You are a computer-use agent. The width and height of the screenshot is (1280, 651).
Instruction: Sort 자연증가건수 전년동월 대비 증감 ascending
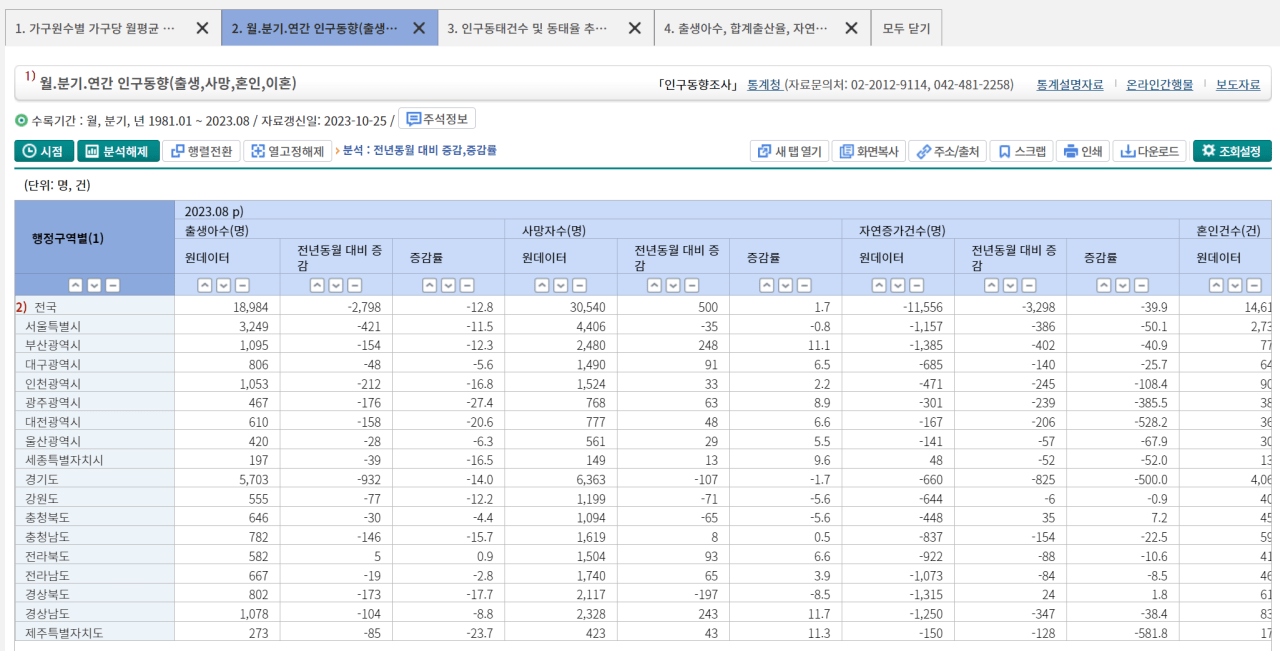click(x=991, y=285)
